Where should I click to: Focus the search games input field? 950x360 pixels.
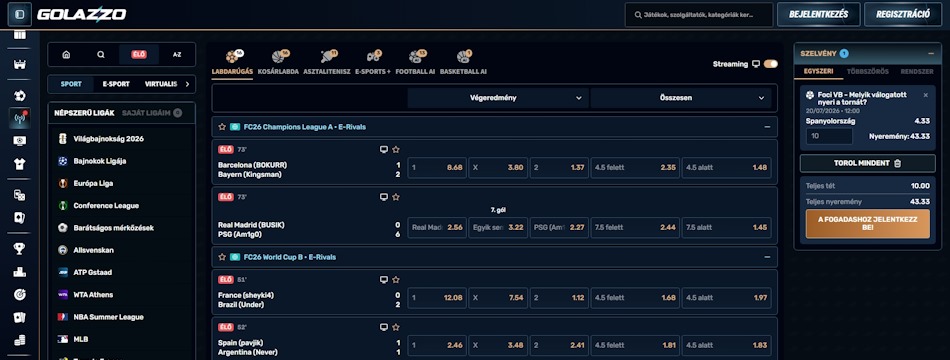click(x=699, y=15)
